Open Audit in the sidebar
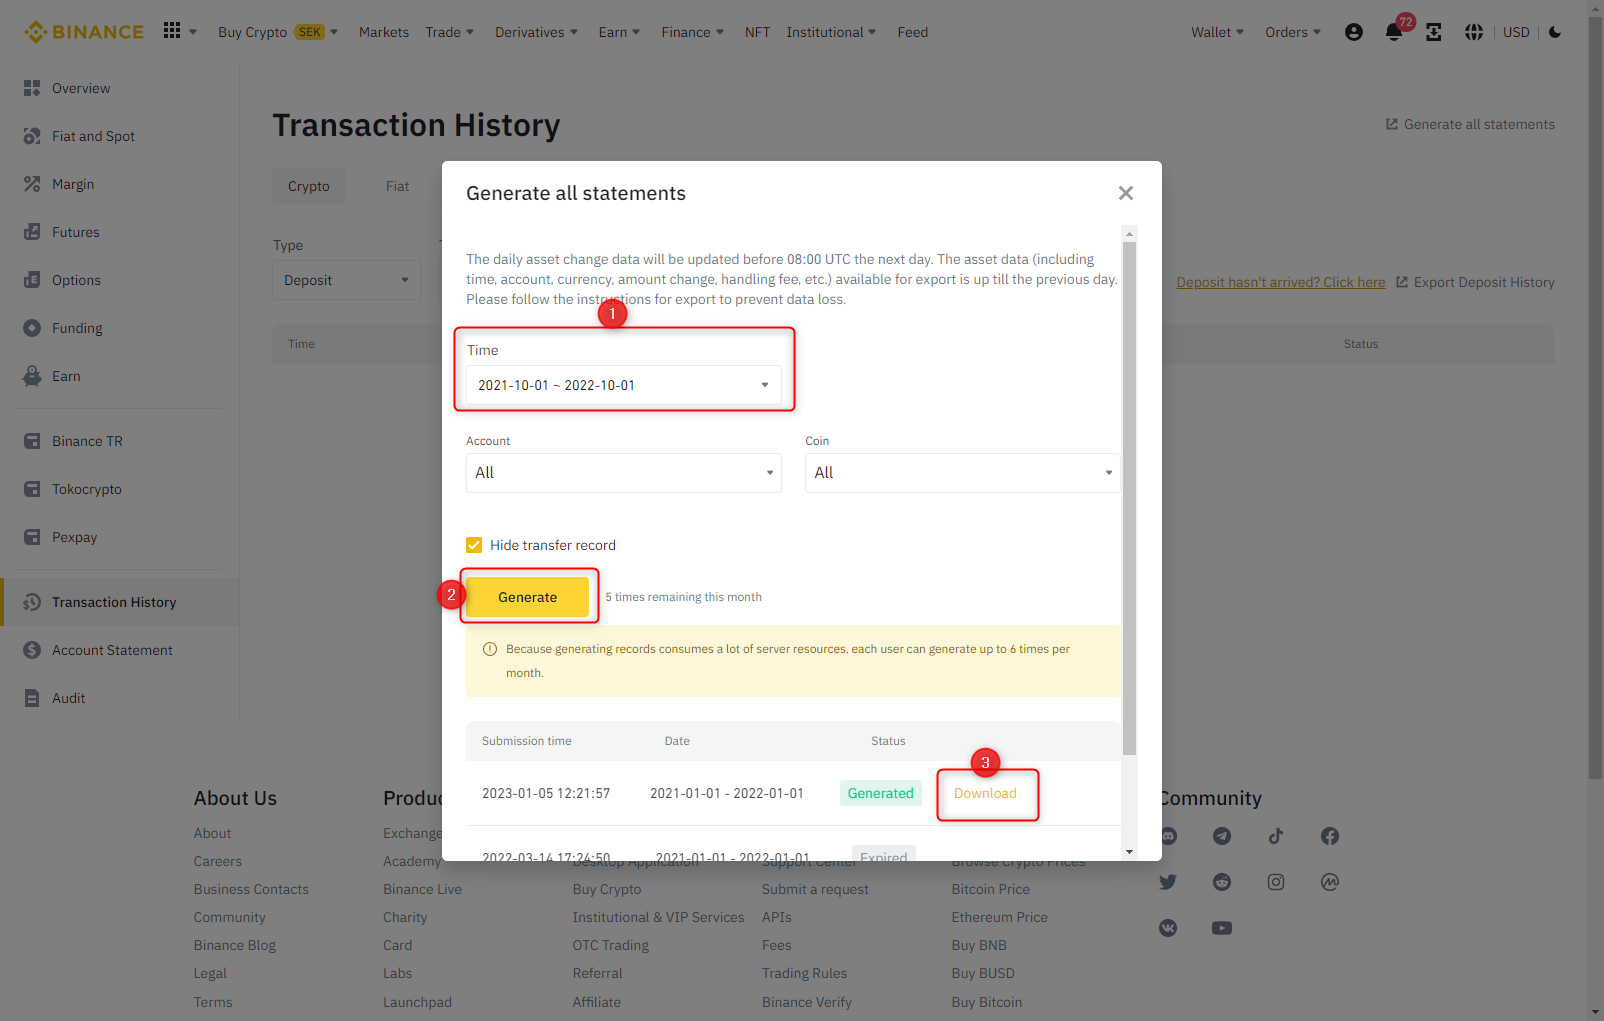 click(x=120, y=698)
